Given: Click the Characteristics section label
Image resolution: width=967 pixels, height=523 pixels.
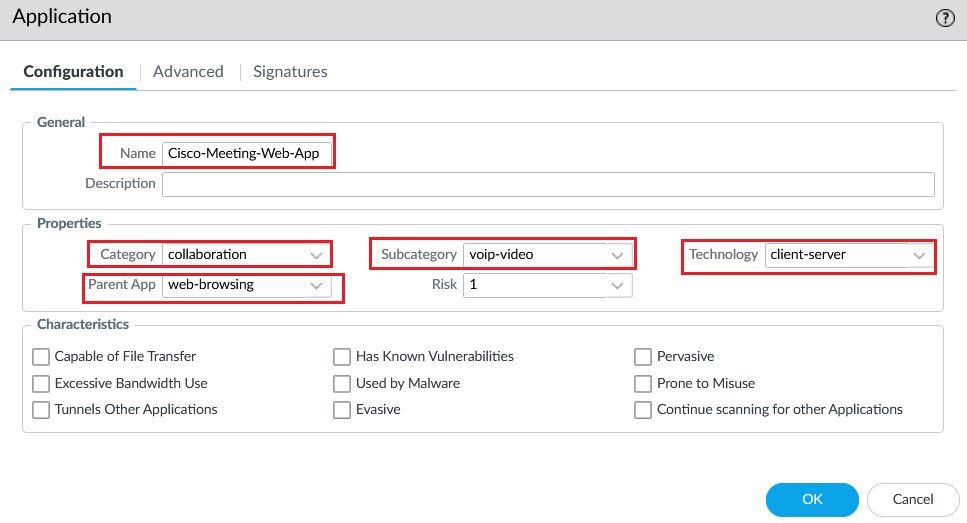Looking at the screenshot, I should (83, 324).
